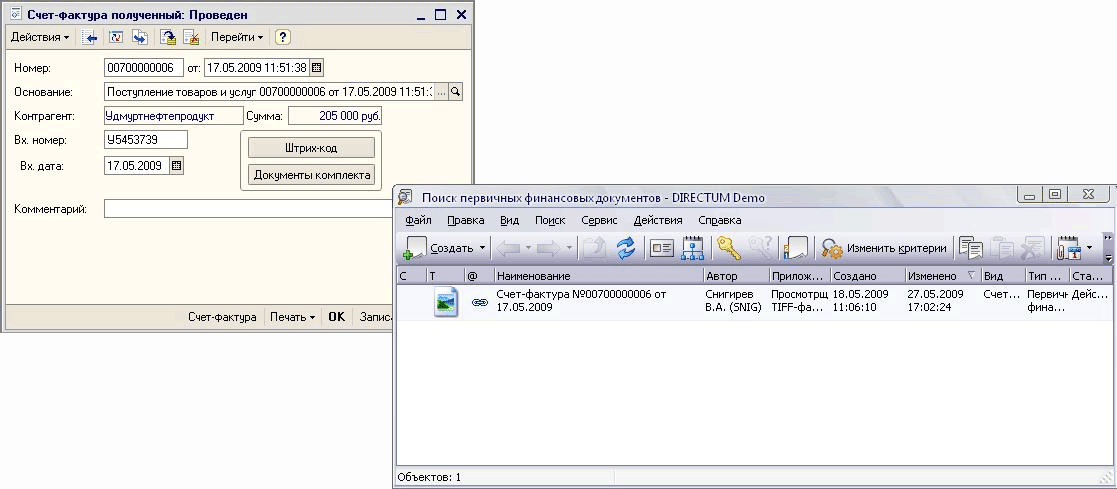Click the Счет-фактура button in bottom bar
This screenshot has width=1117, height=489.
point(222,317)
